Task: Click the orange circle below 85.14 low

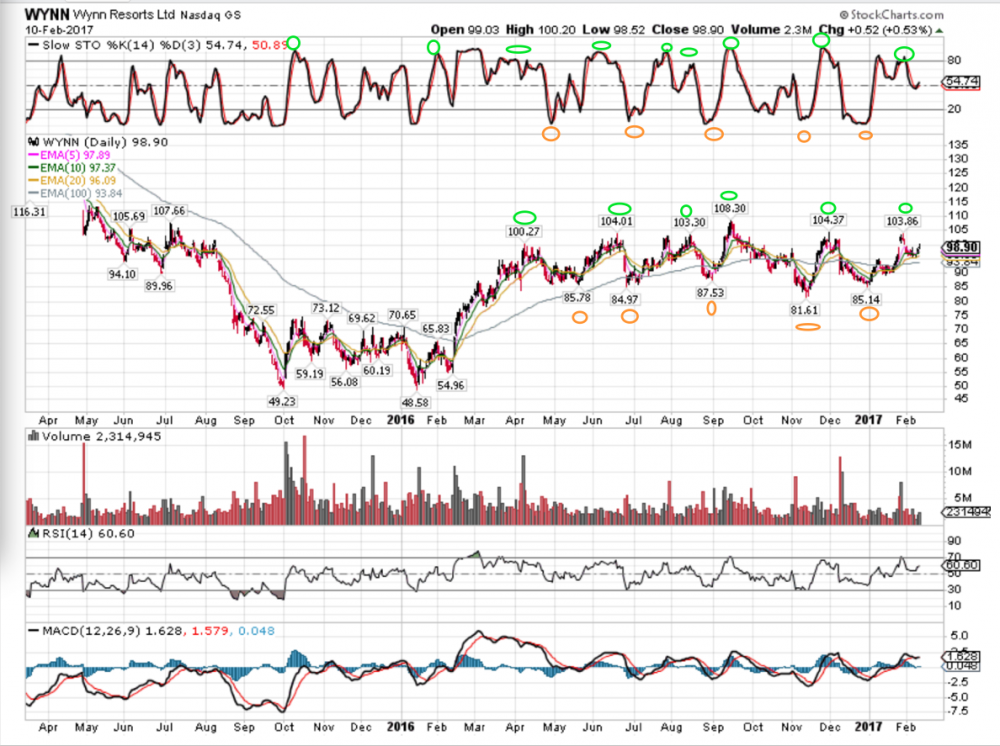Action: [869, 314]
